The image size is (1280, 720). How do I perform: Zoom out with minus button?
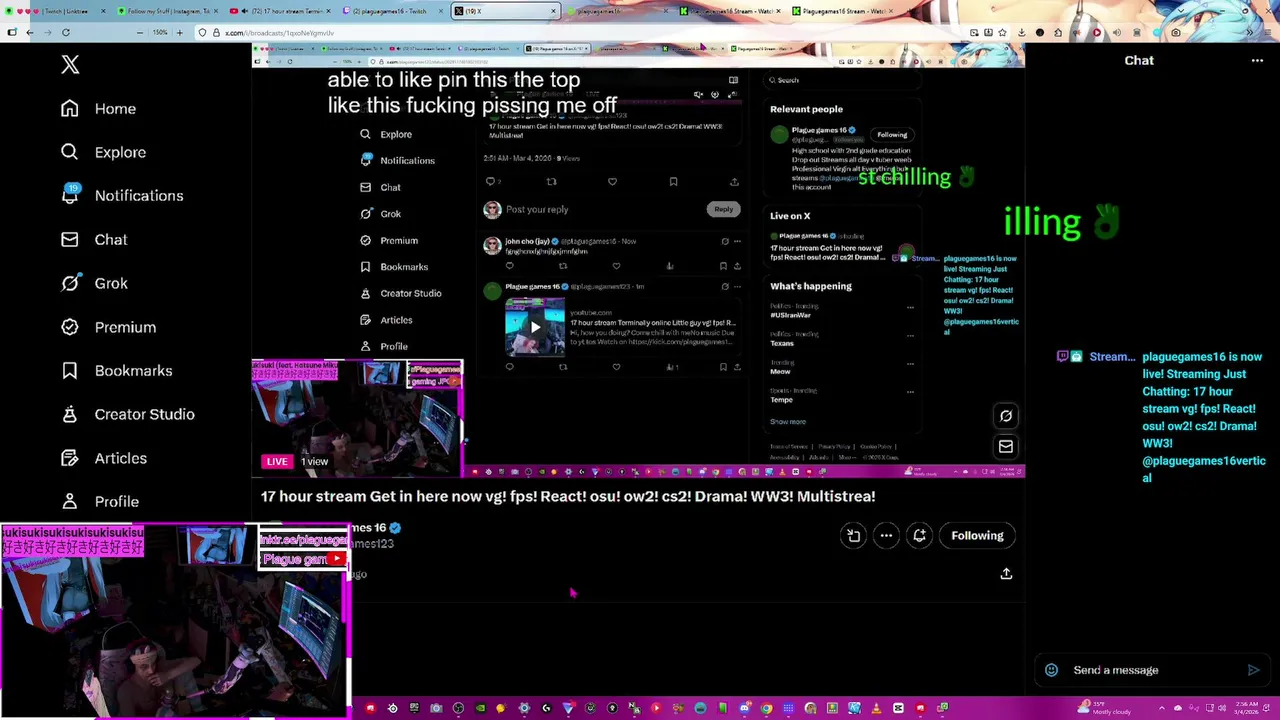(139, 33)
